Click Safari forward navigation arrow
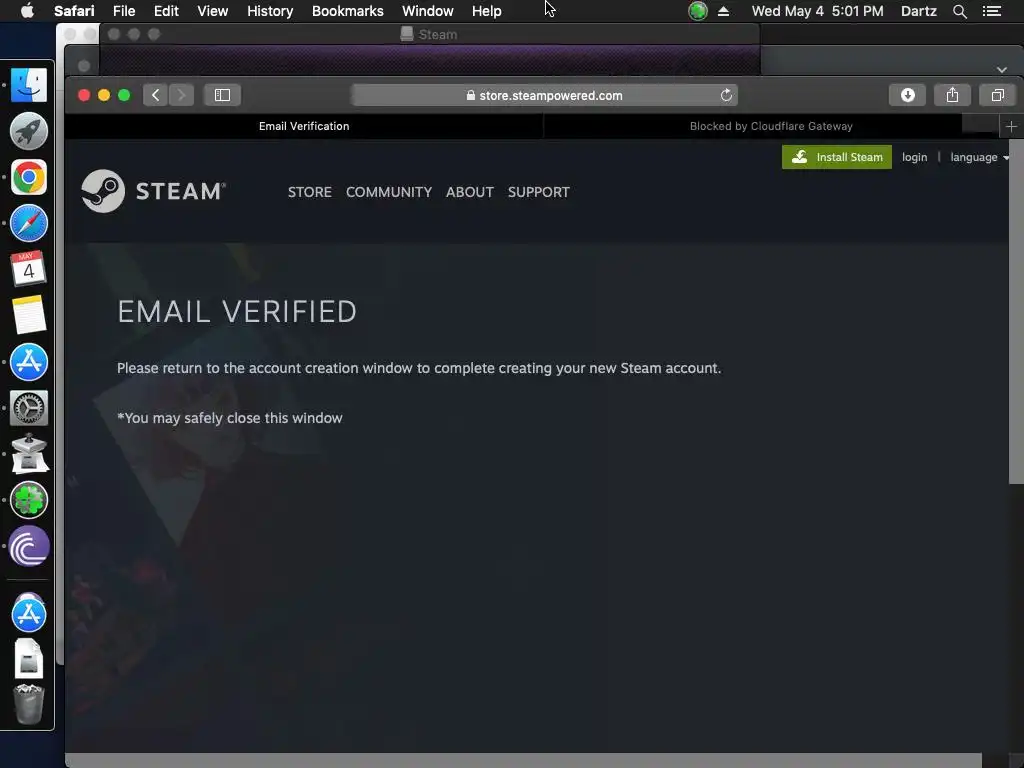 182,95
